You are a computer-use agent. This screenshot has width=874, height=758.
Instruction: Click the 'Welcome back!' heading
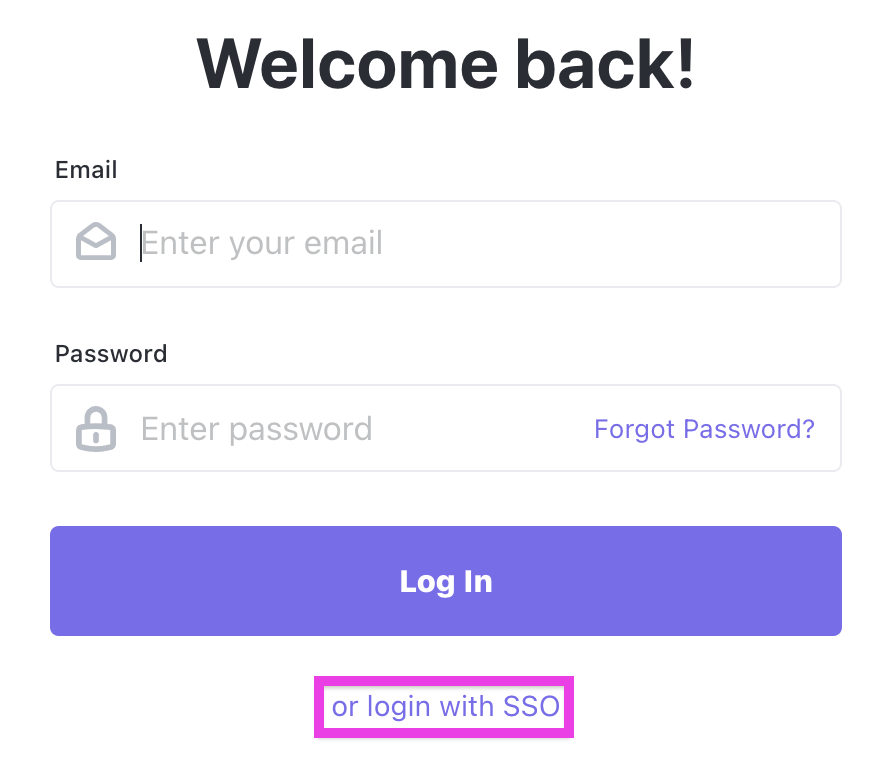445,64
